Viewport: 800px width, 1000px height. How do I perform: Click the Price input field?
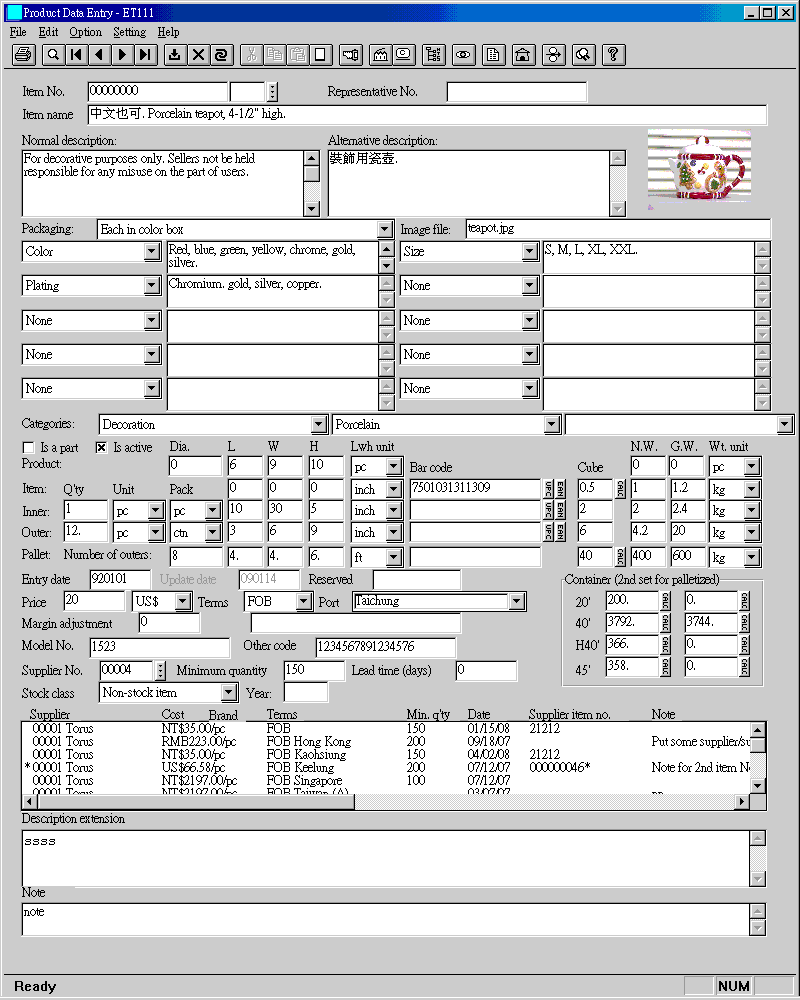coord(94,601)
